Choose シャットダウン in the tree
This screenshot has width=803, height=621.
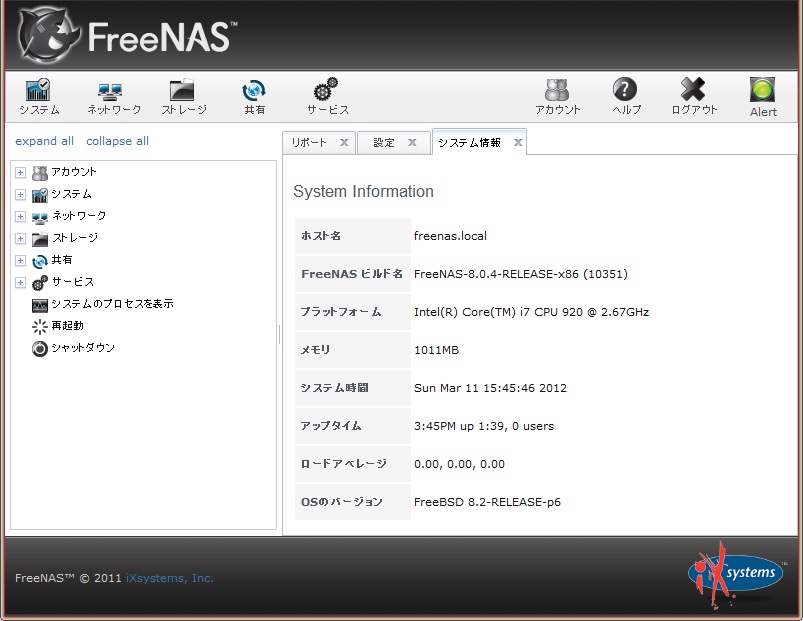point(83,348)
